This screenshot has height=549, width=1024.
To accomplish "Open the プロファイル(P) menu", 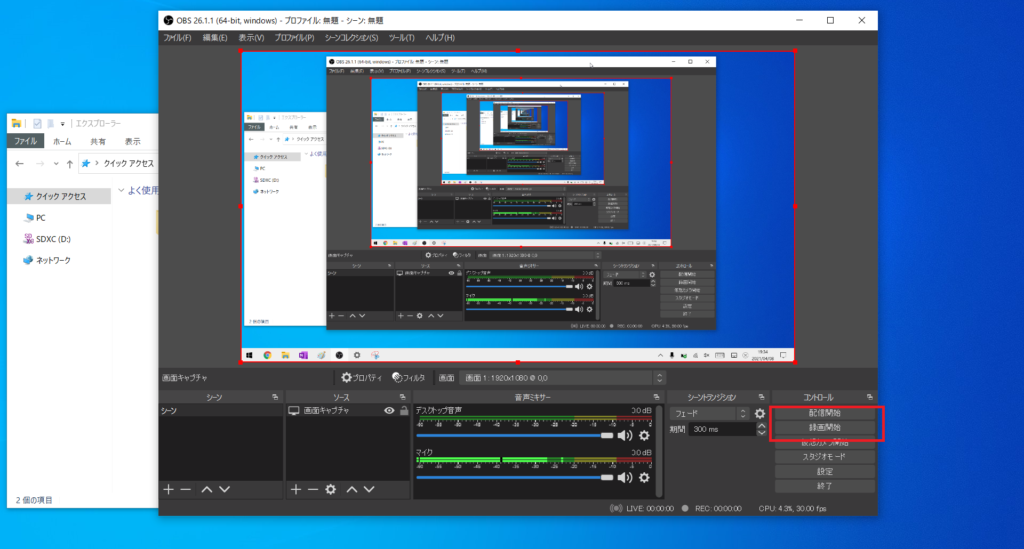I will [294, 38].
